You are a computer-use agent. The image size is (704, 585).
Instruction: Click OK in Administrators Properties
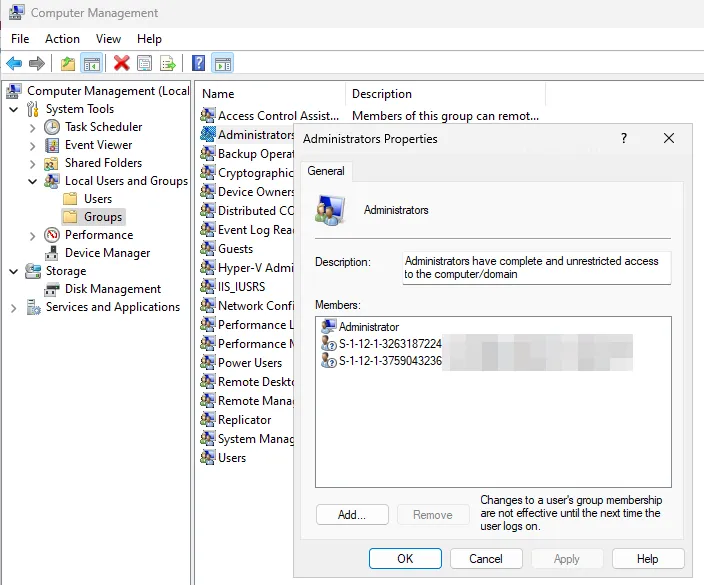[x=405, y=559]
